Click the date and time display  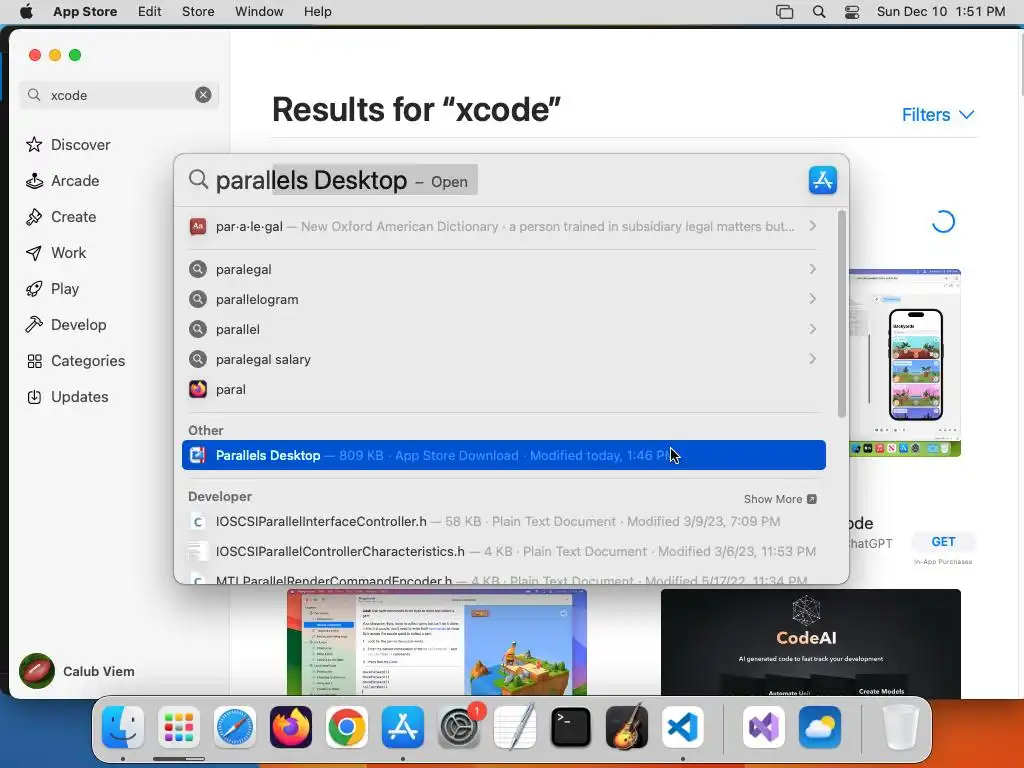940,12
